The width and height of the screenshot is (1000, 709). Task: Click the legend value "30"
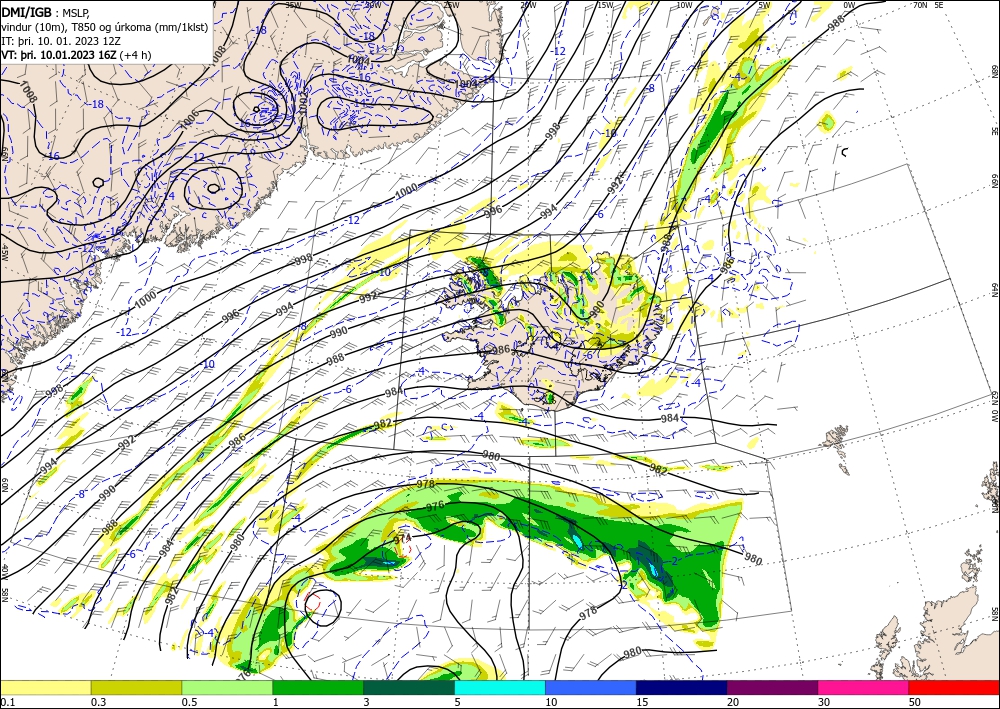point(824,702)
